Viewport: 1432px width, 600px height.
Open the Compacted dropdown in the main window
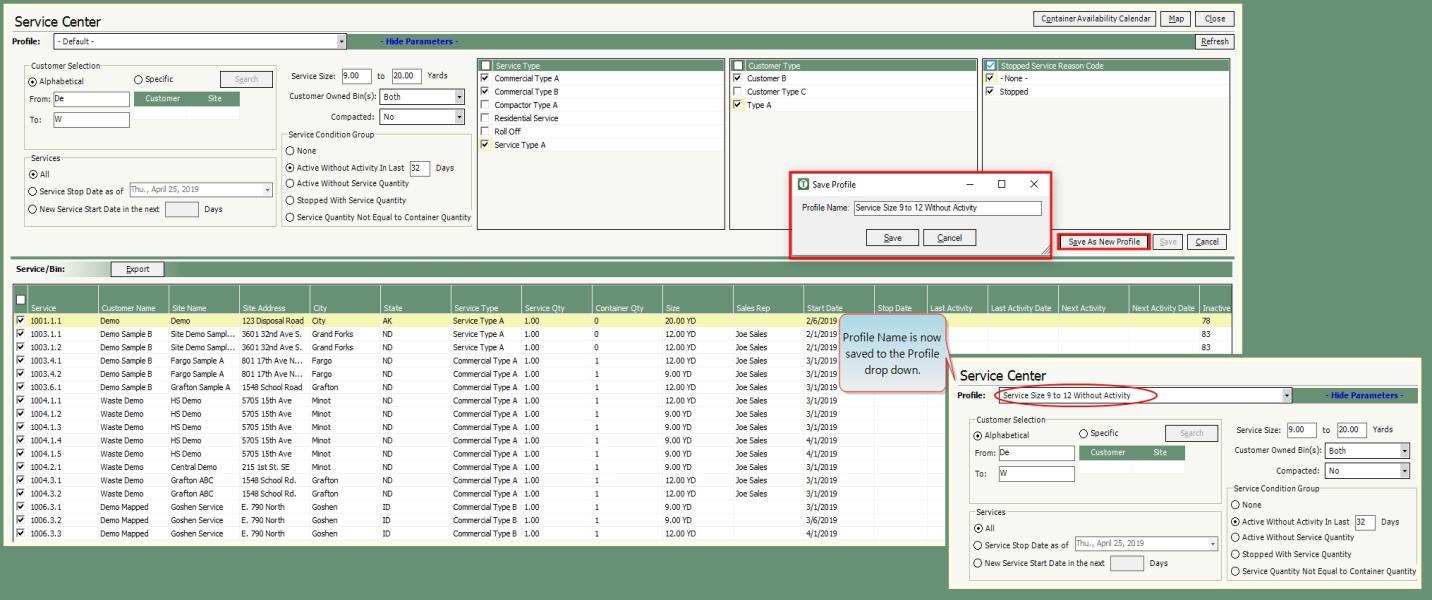460,117
